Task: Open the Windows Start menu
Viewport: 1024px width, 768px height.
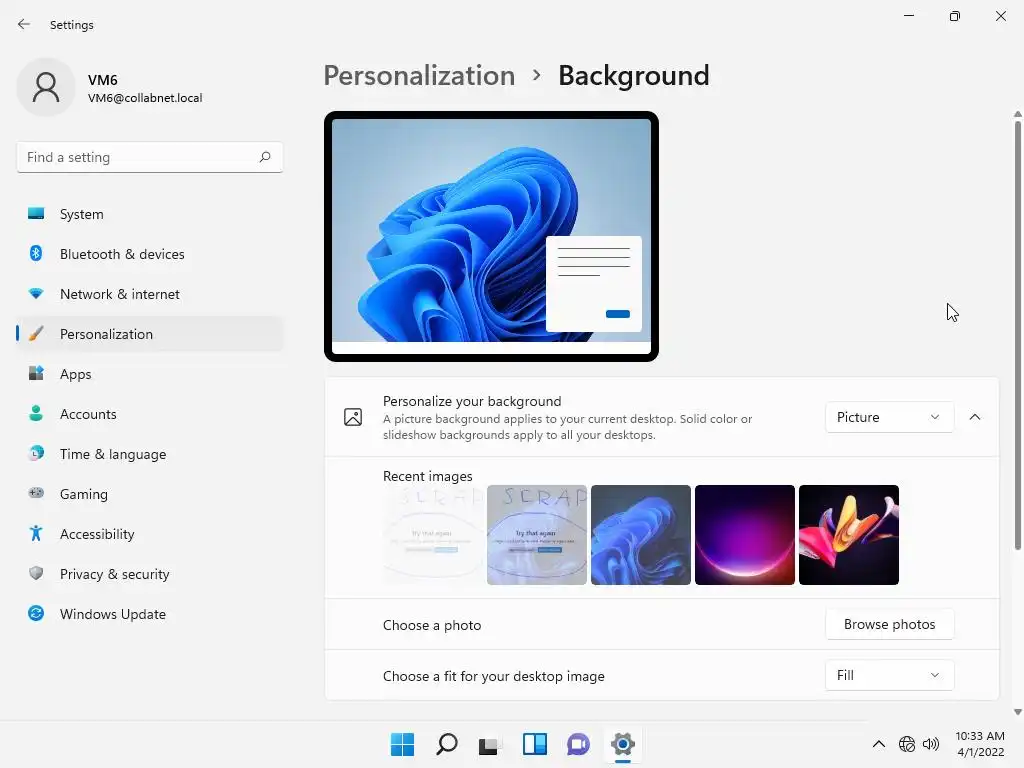Action: pos(402,744)
